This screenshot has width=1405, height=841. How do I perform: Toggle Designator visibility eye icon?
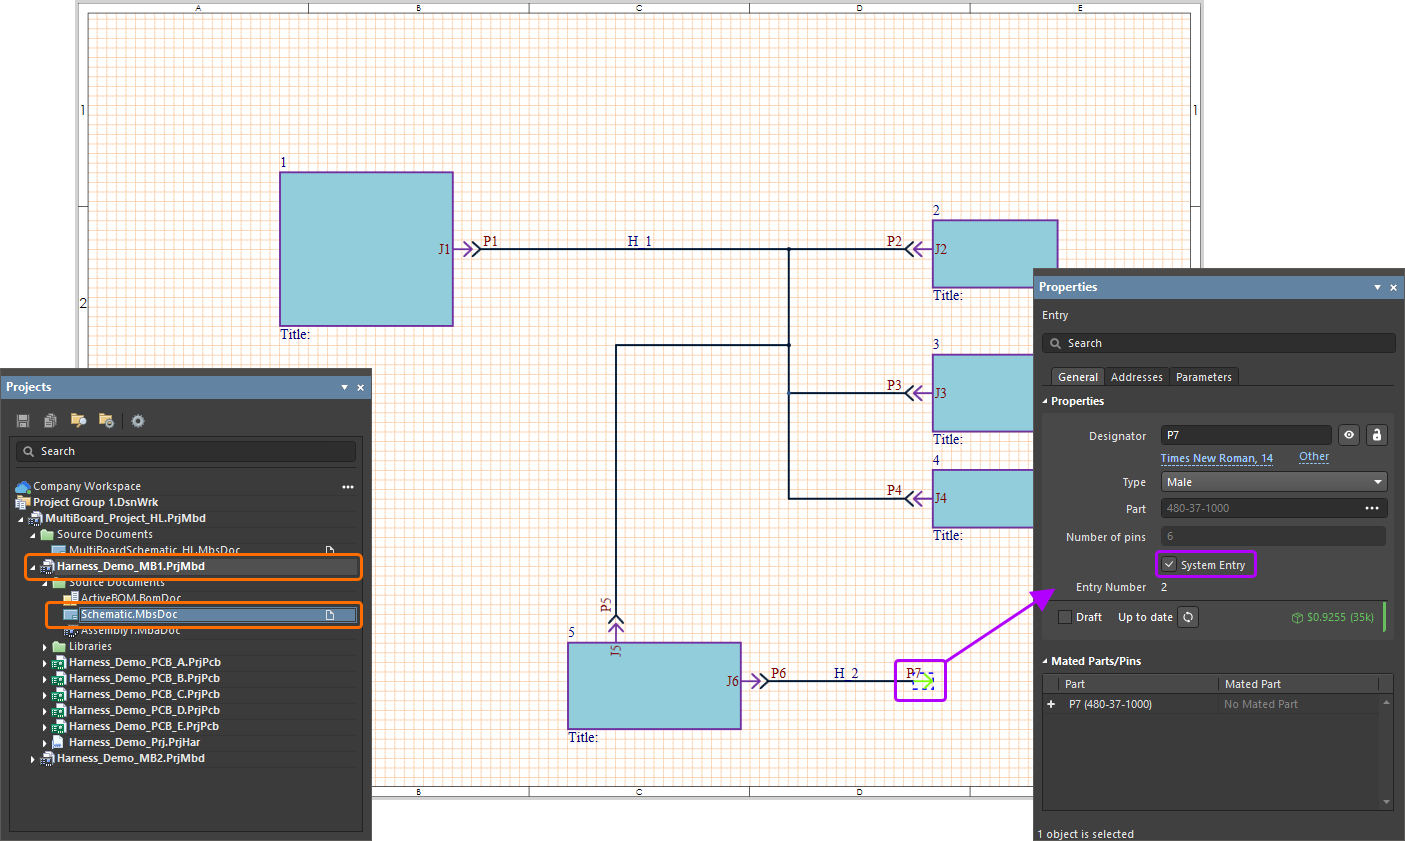point(1349,435)
